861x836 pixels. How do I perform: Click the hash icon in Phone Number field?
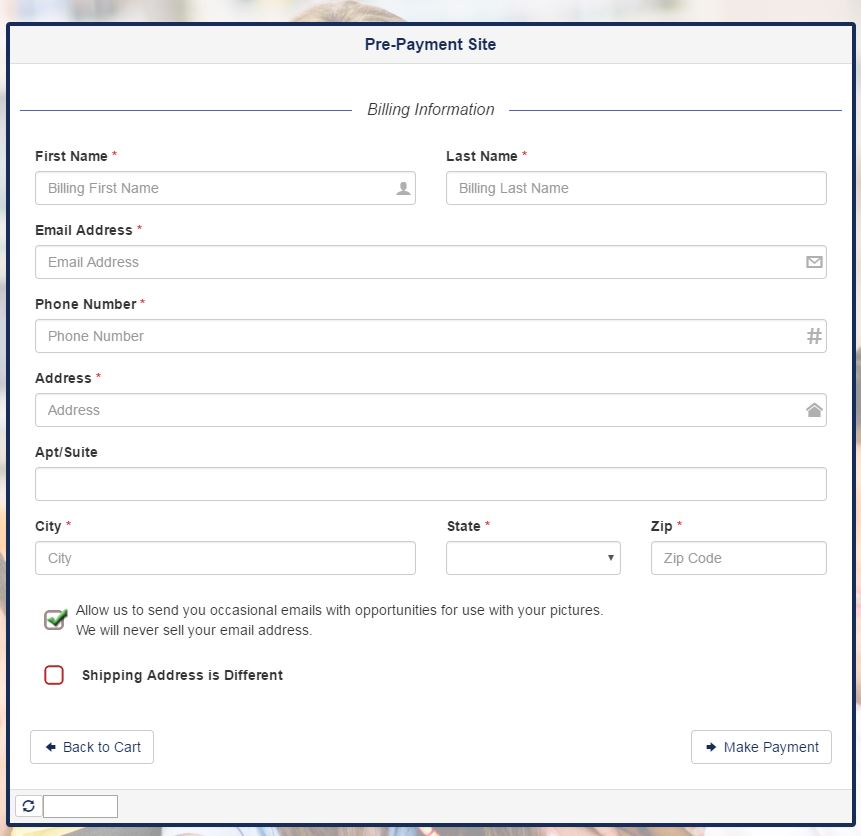point(814,336)
